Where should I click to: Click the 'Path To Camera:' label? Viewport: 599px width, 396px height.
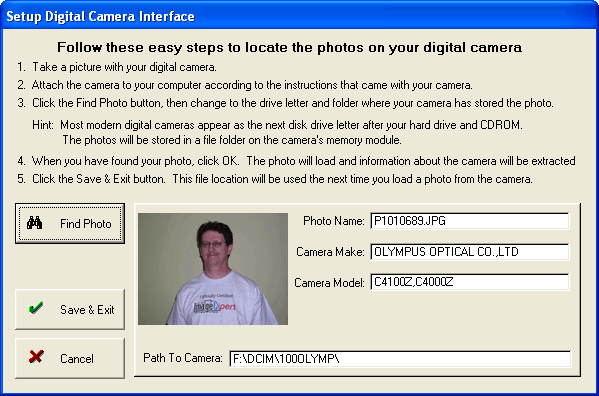coord(183,358)
